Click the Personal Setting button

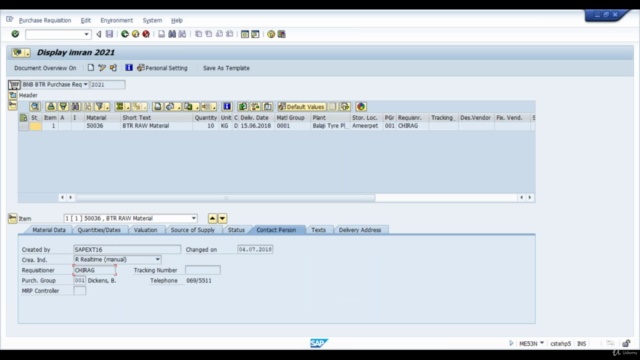point(162,68)
